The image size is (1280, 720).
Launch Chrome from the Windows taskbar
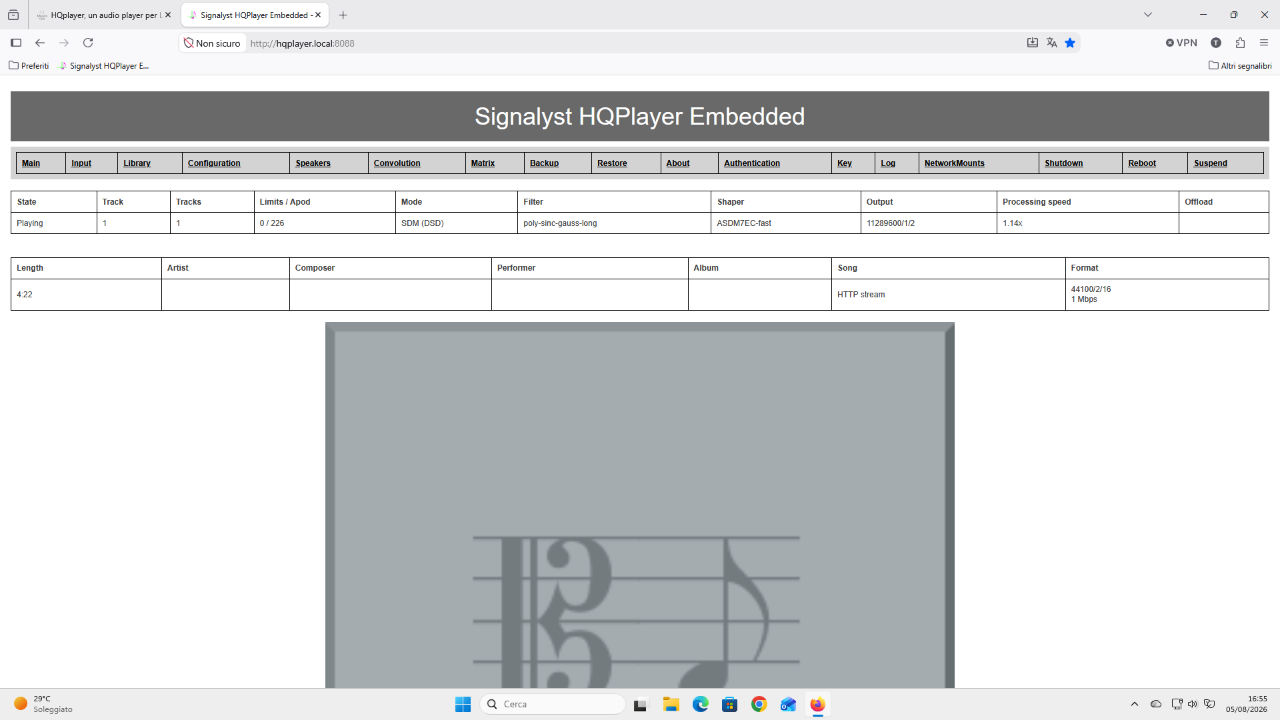[x=759, y=704]
